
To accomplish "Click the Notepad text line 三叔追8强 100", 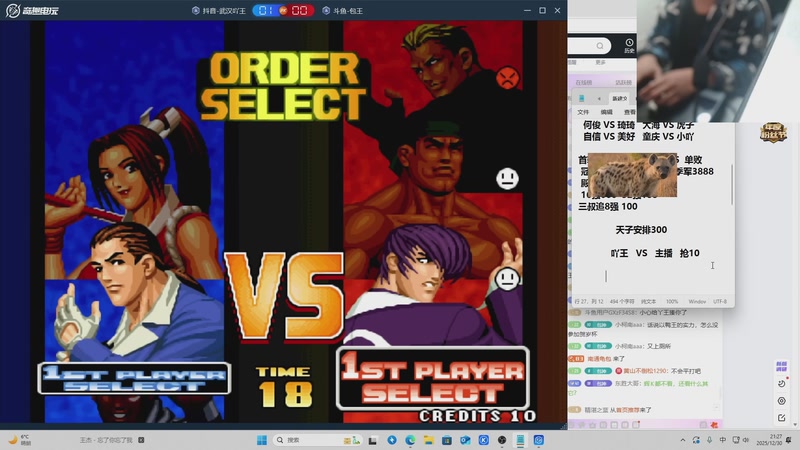I will tap(608, 207).
